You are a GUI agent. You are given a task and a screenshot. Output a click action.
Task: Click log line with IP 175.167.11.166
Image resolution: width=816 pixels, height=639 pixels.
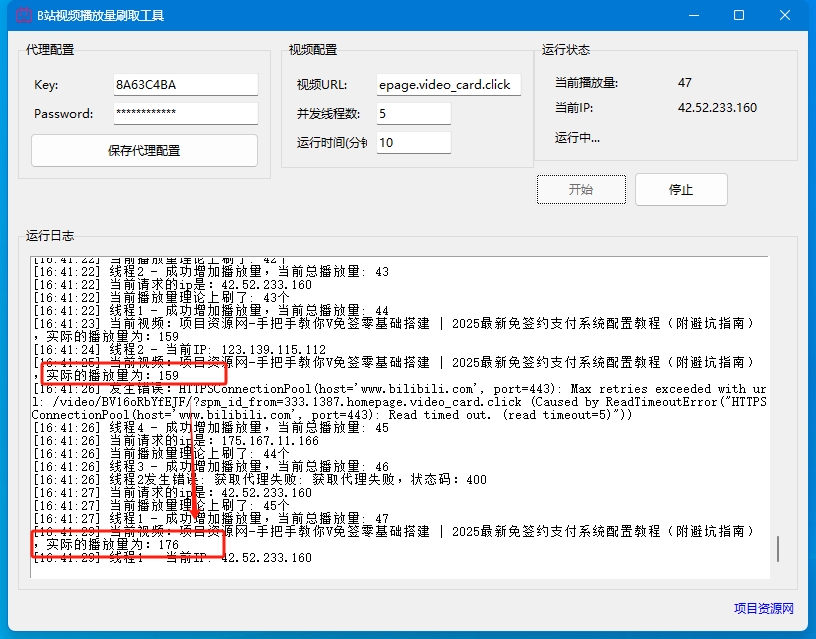click(x=176, y=441)
